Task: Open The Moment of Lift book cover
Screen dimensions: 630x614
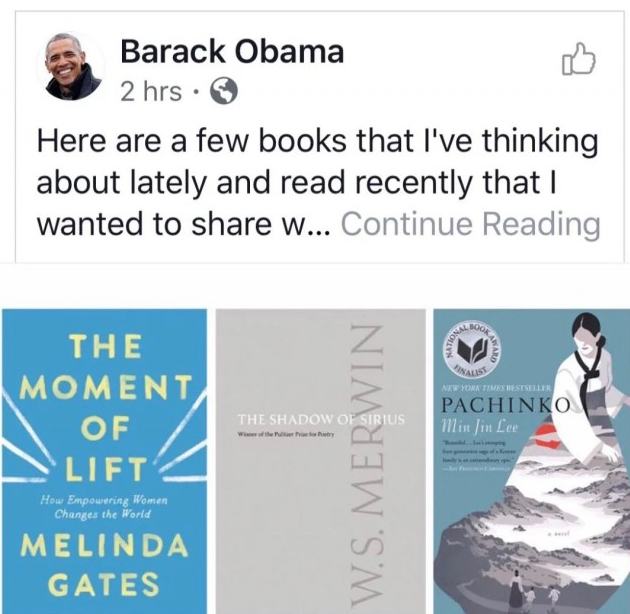Action: coord(105,461)
